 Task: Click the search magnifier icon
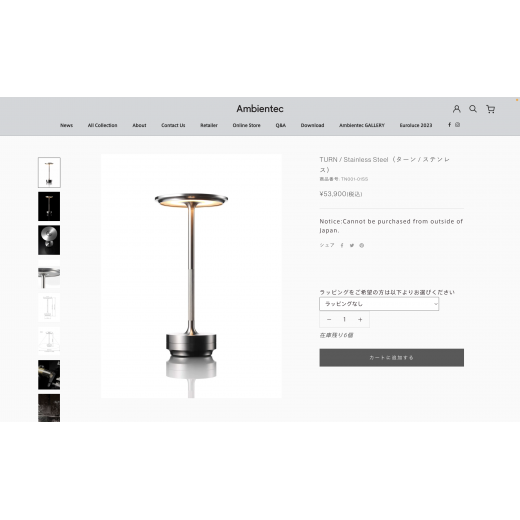(x=473, y=109)
